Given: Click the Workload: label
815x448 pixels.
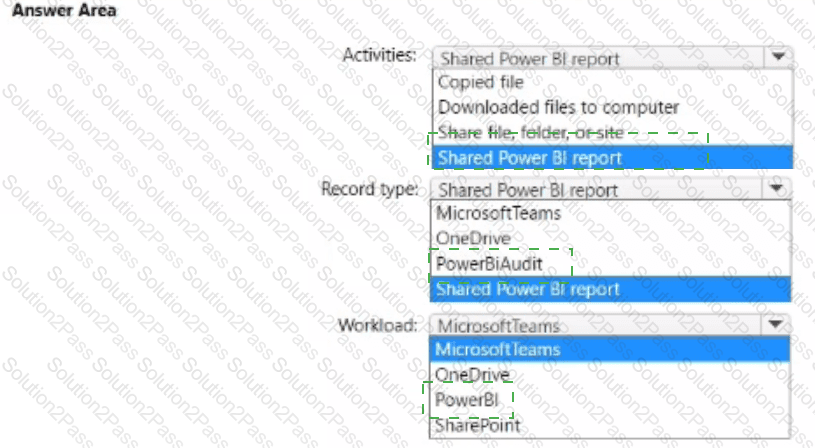Looking at the screenshot, I should (377, 325).
